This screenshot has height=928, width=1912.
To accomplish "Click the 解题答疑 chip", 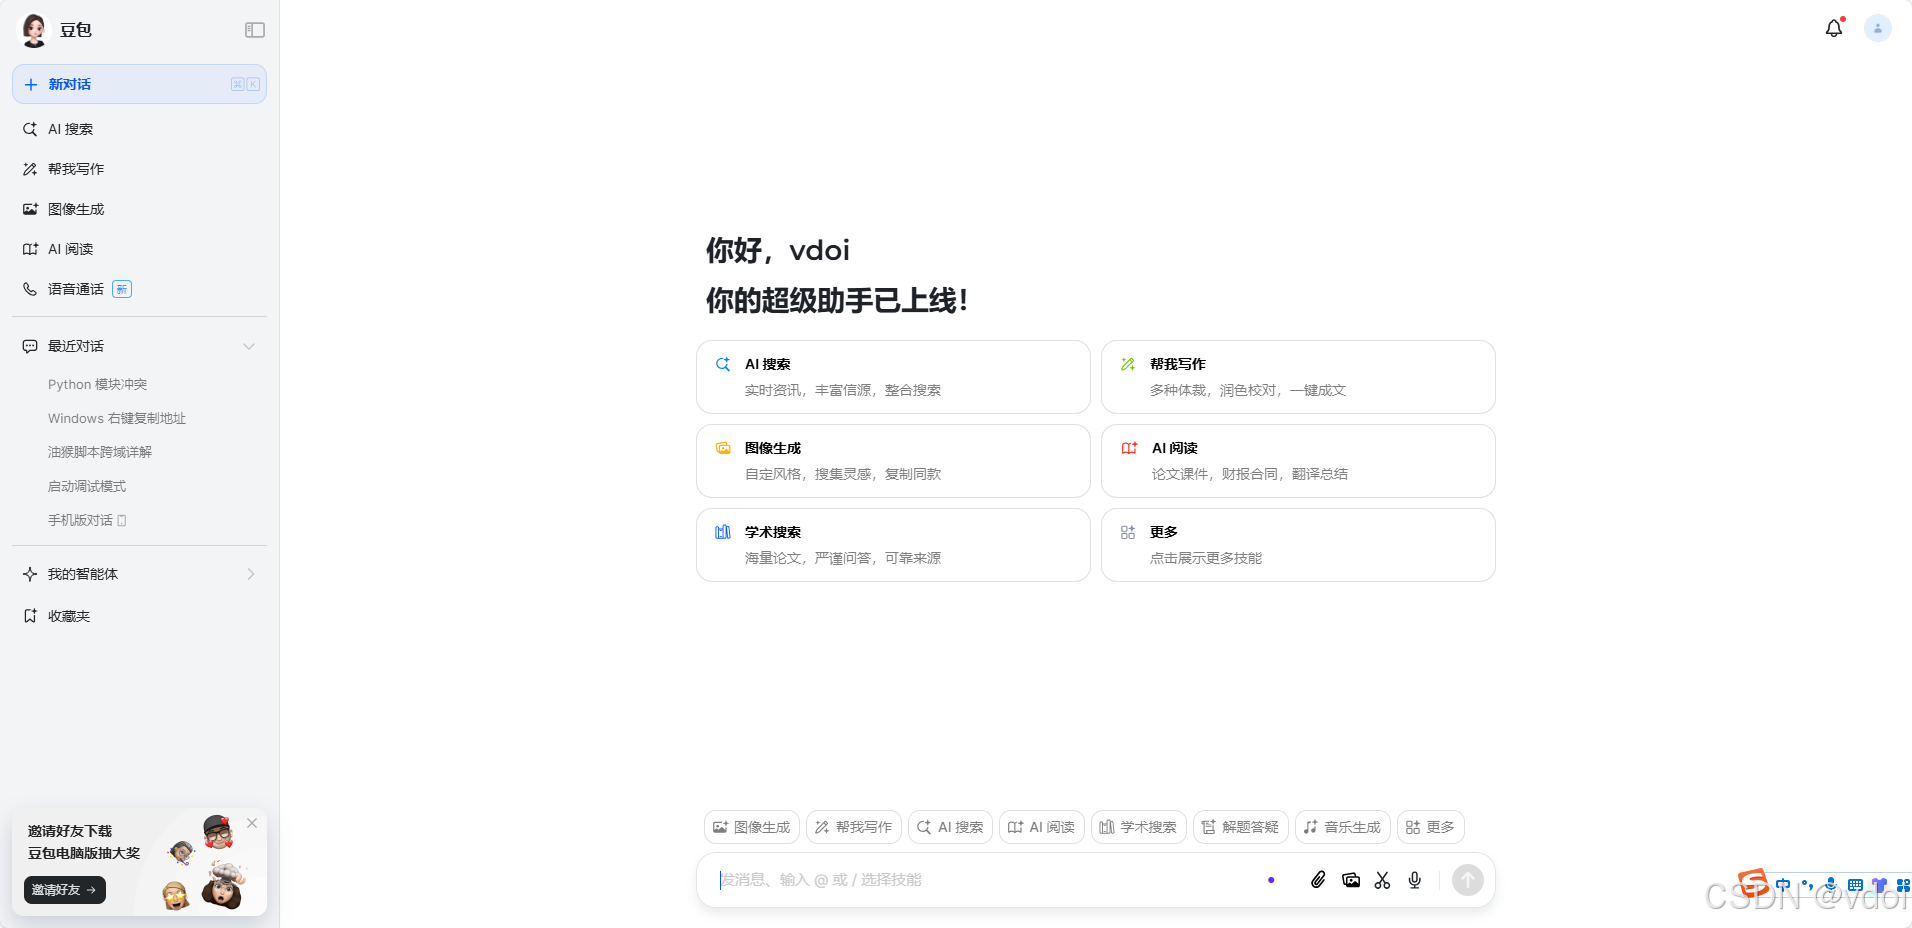I will click(x=1240, y=827).
